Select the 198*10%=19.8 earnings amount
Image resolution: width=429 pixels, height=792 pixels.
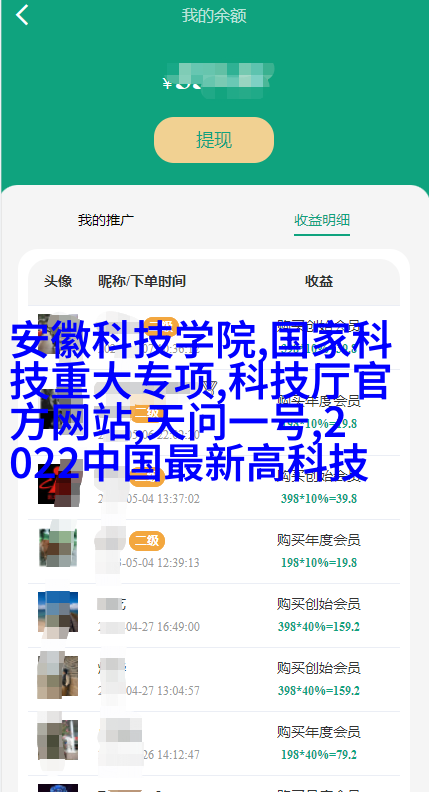[x=319, y=563]
